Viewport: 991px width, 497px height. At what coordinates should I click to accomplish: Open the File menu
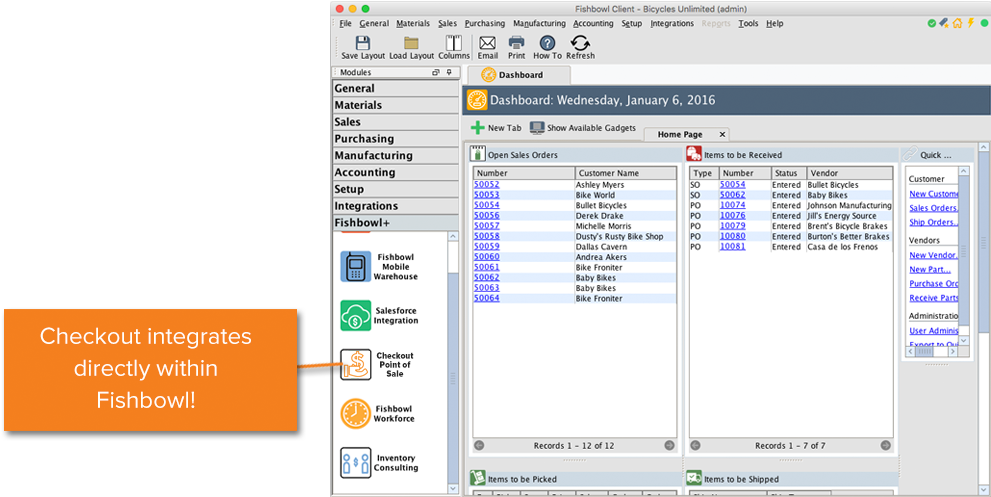pyautogui.click(x=345, y=23)
